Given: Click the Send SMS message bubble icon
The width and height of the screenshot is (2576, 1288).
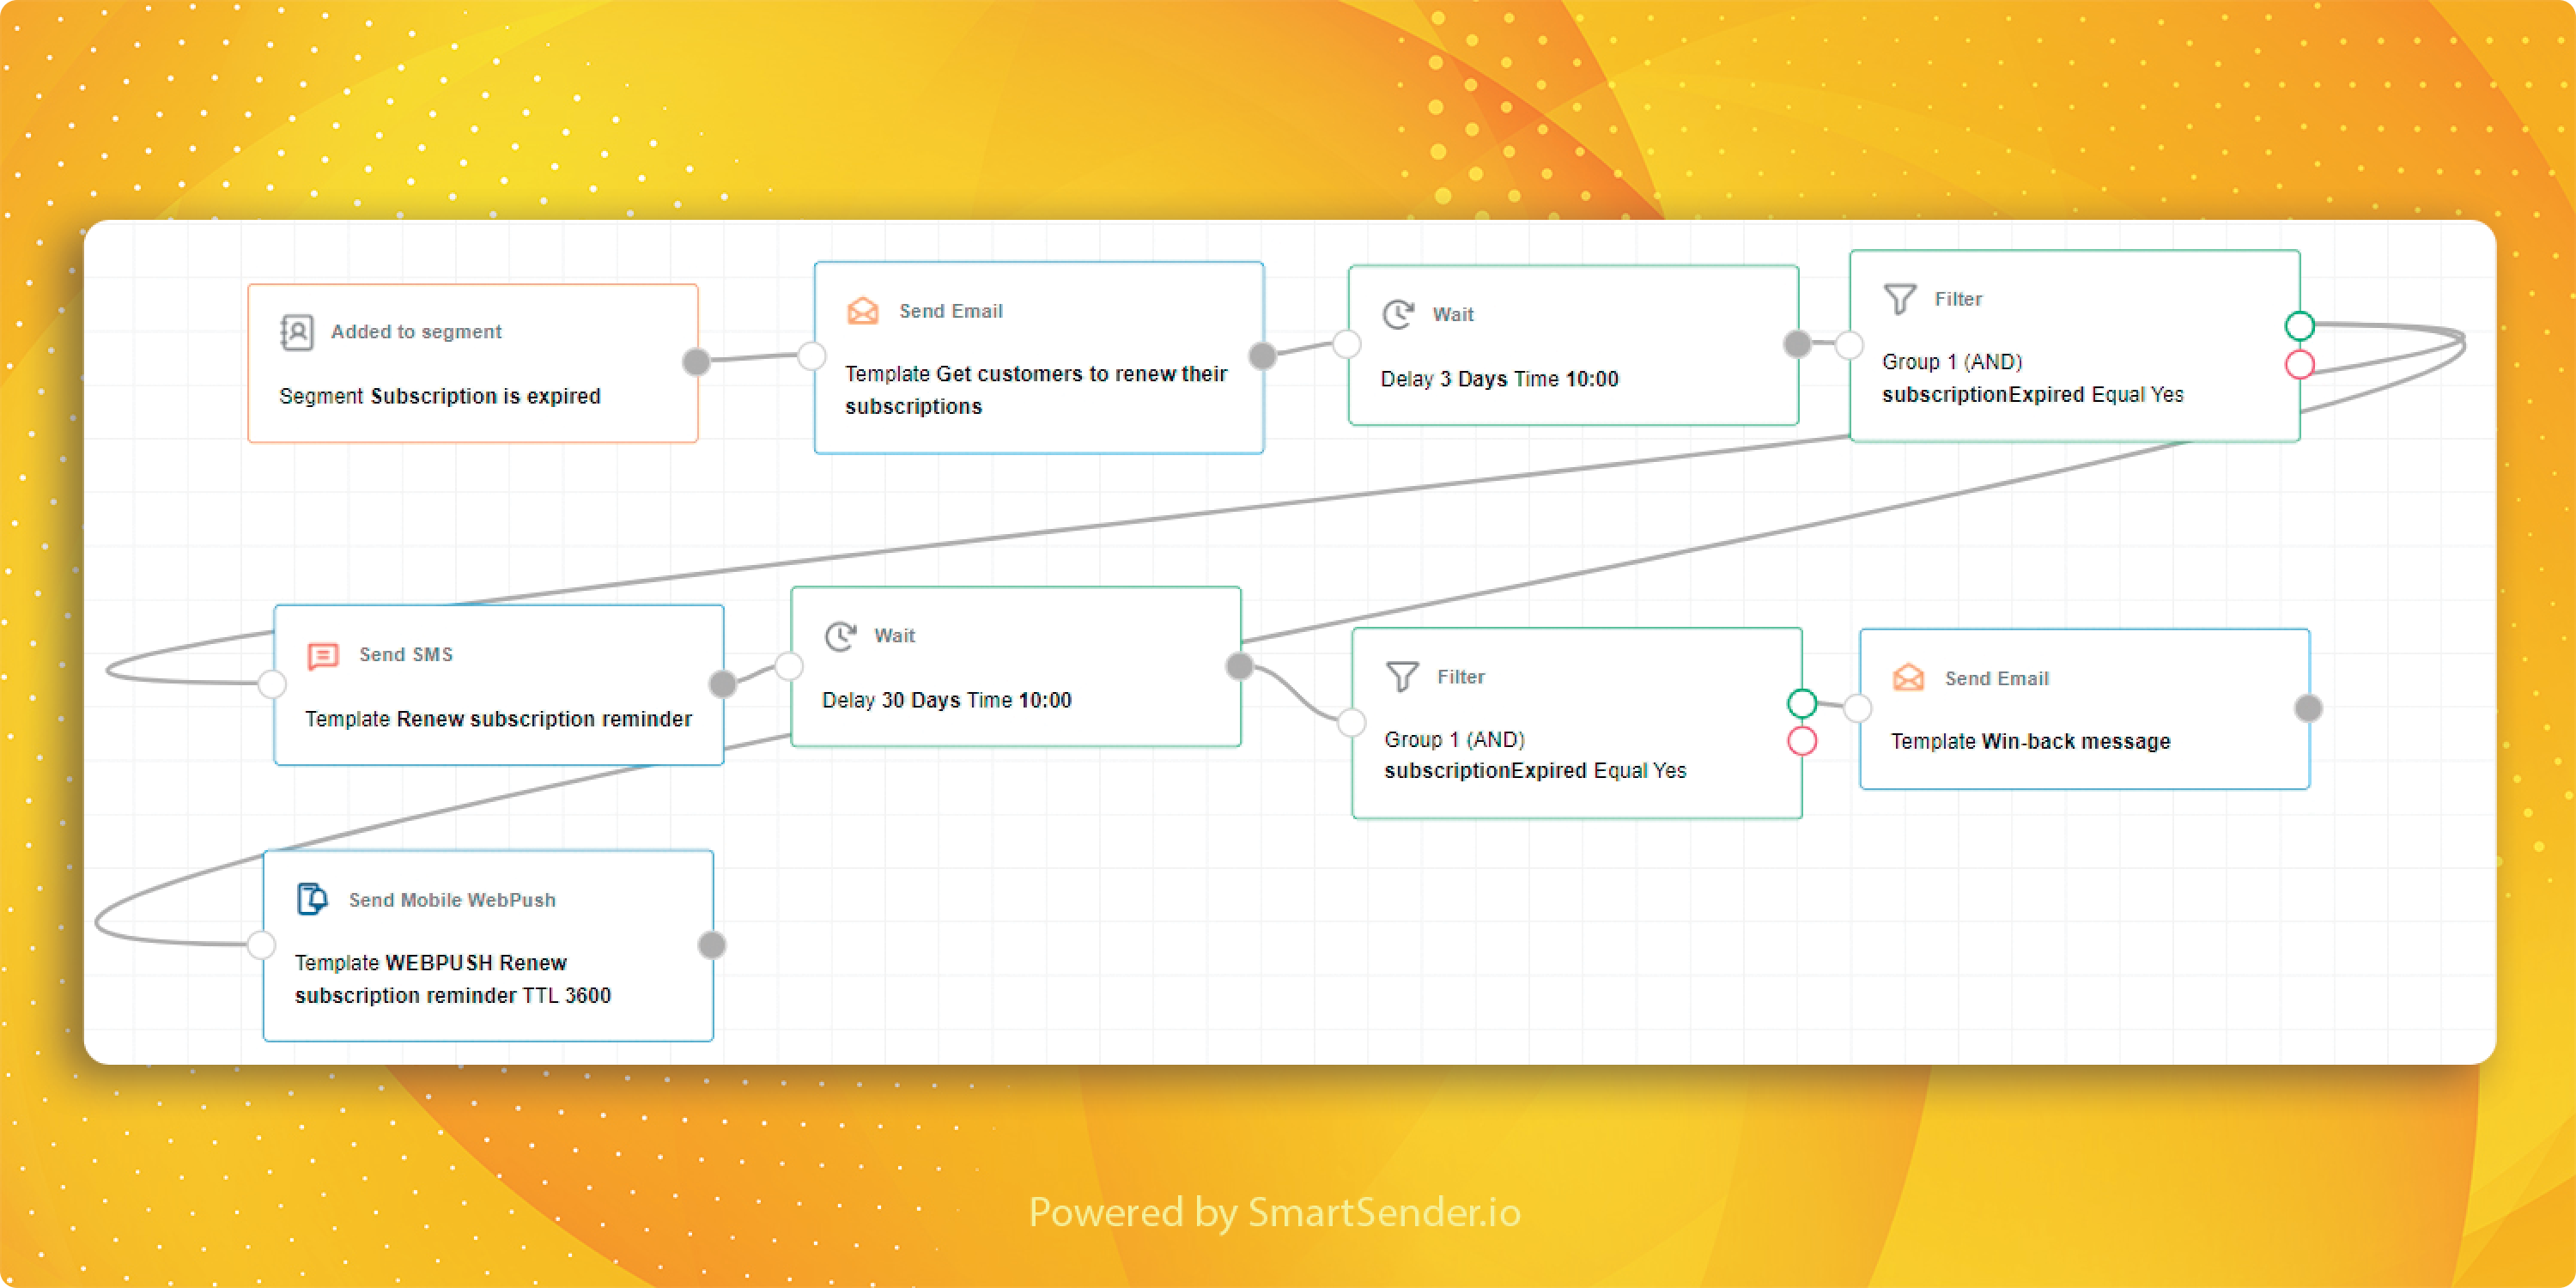Looking at the screenshot, I should (323, 655).
